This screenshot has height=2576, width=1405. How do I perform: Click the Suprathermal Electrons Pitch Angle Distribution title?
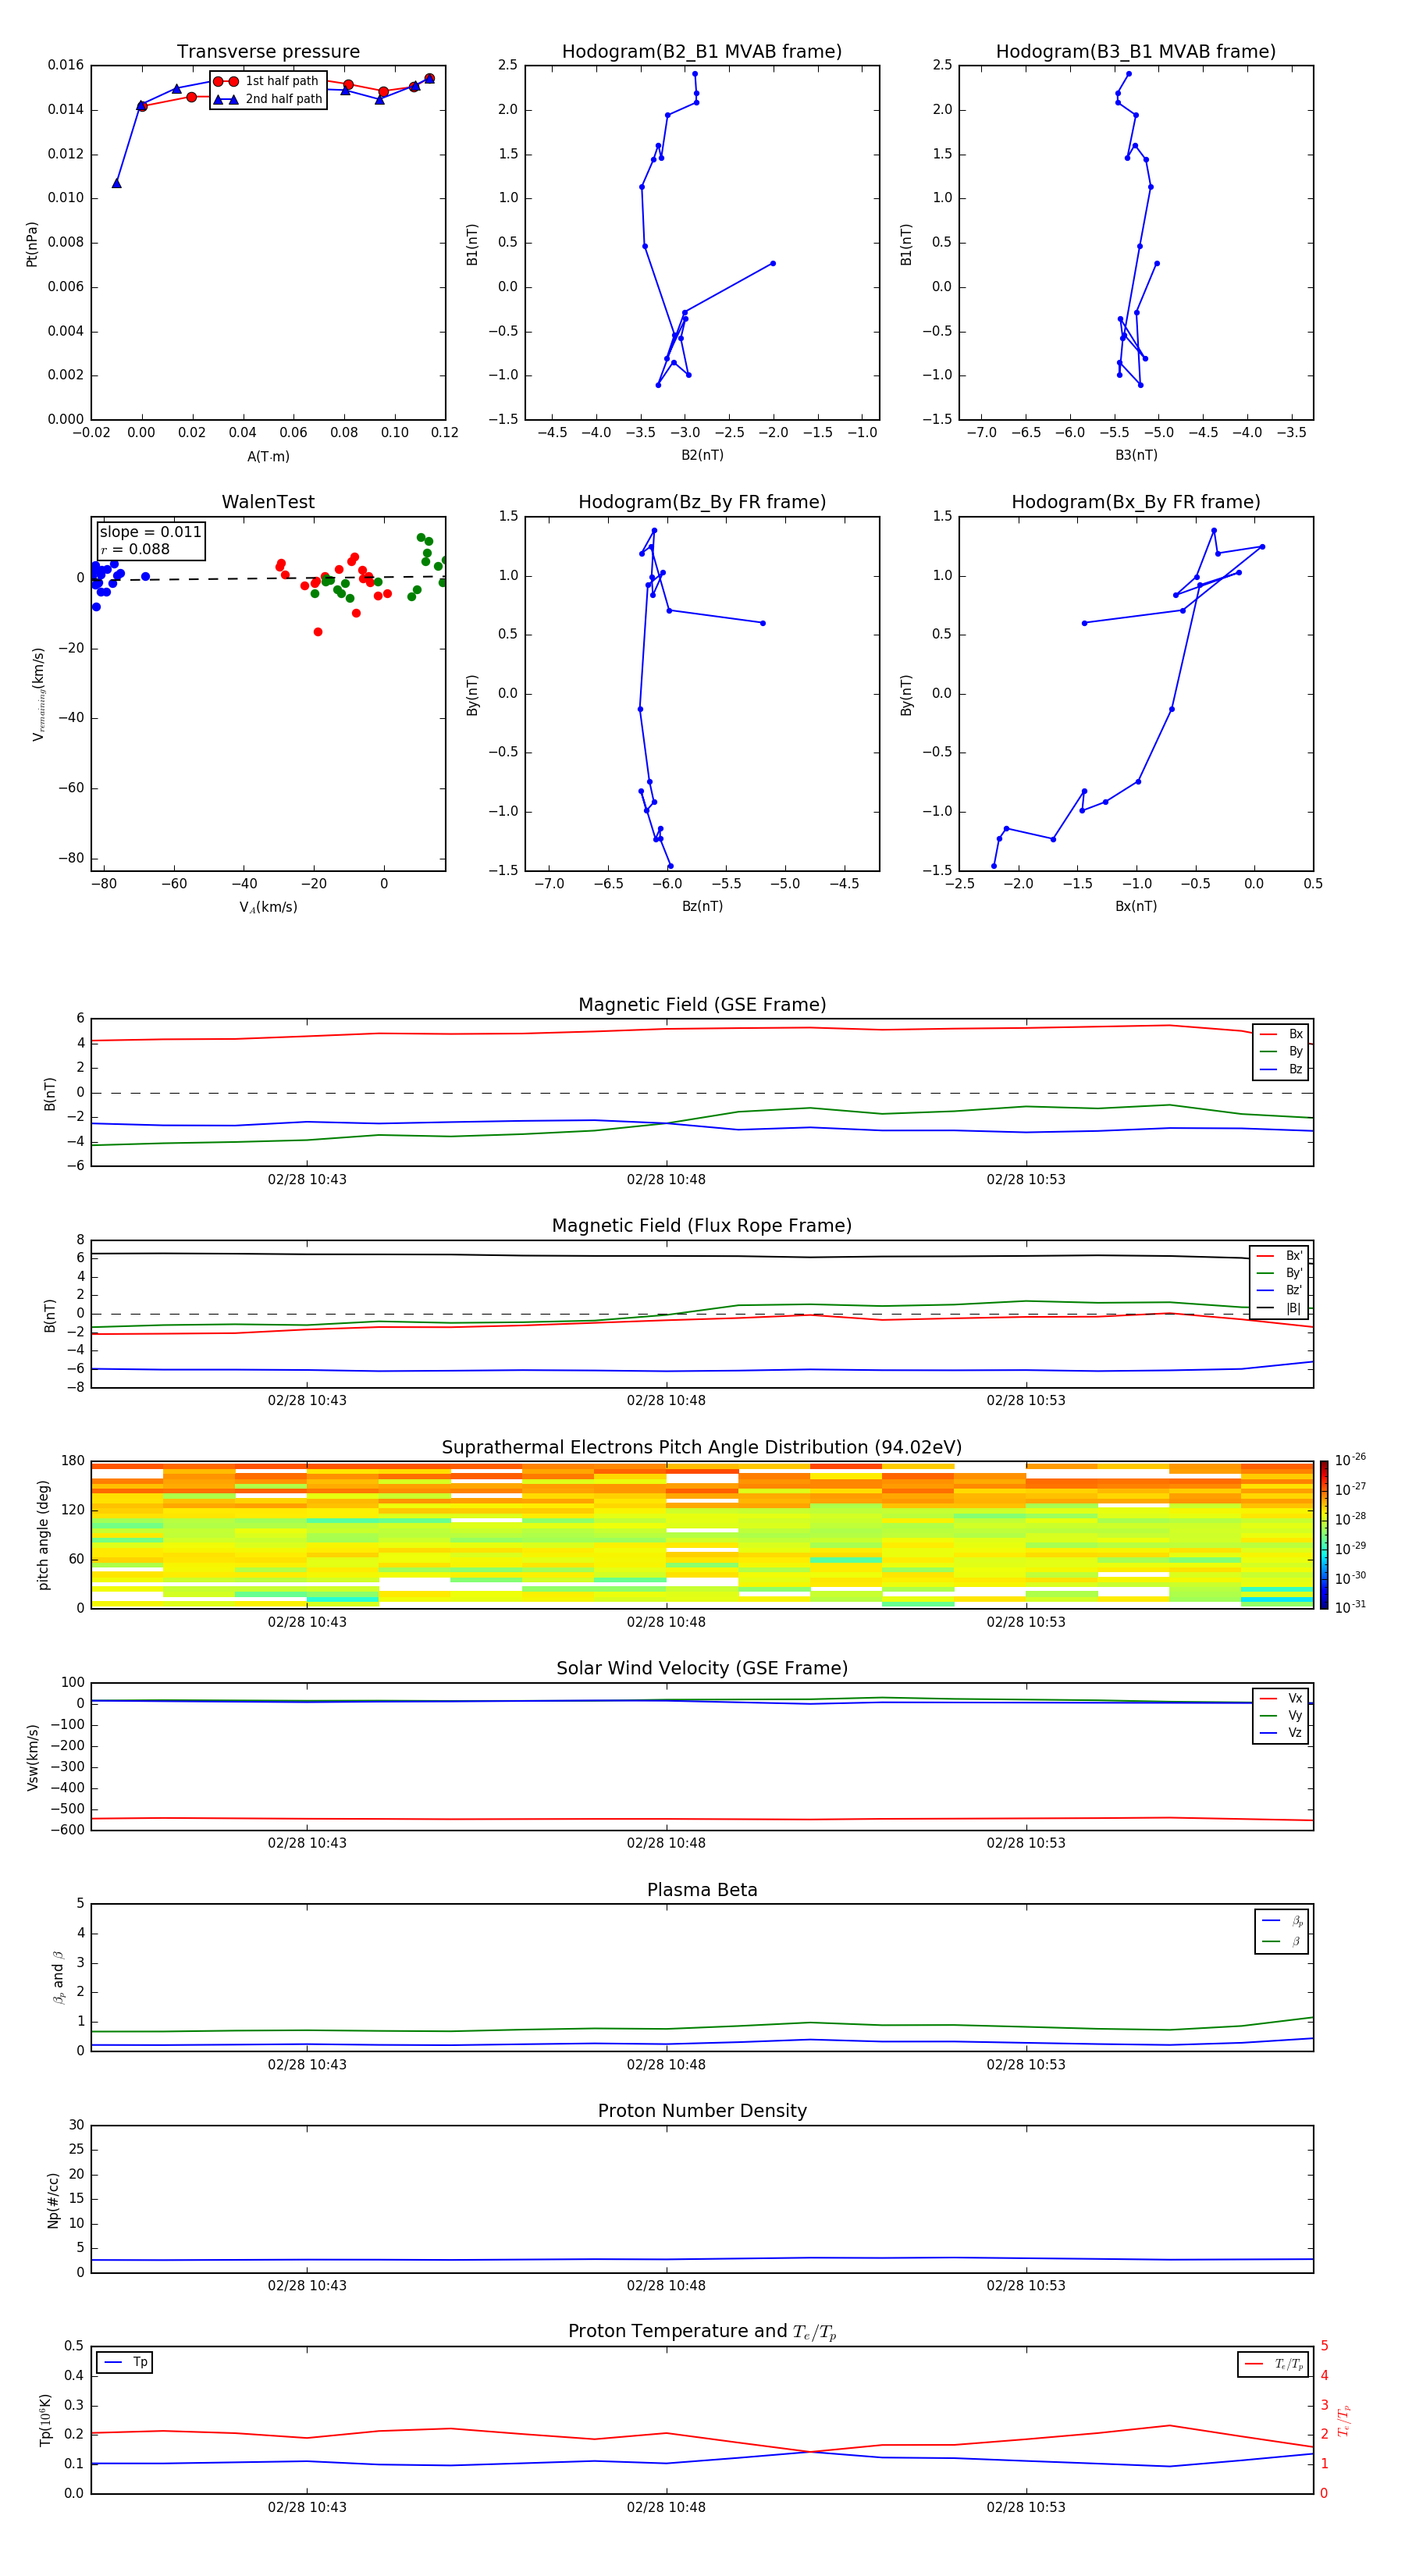point(702,1447)
